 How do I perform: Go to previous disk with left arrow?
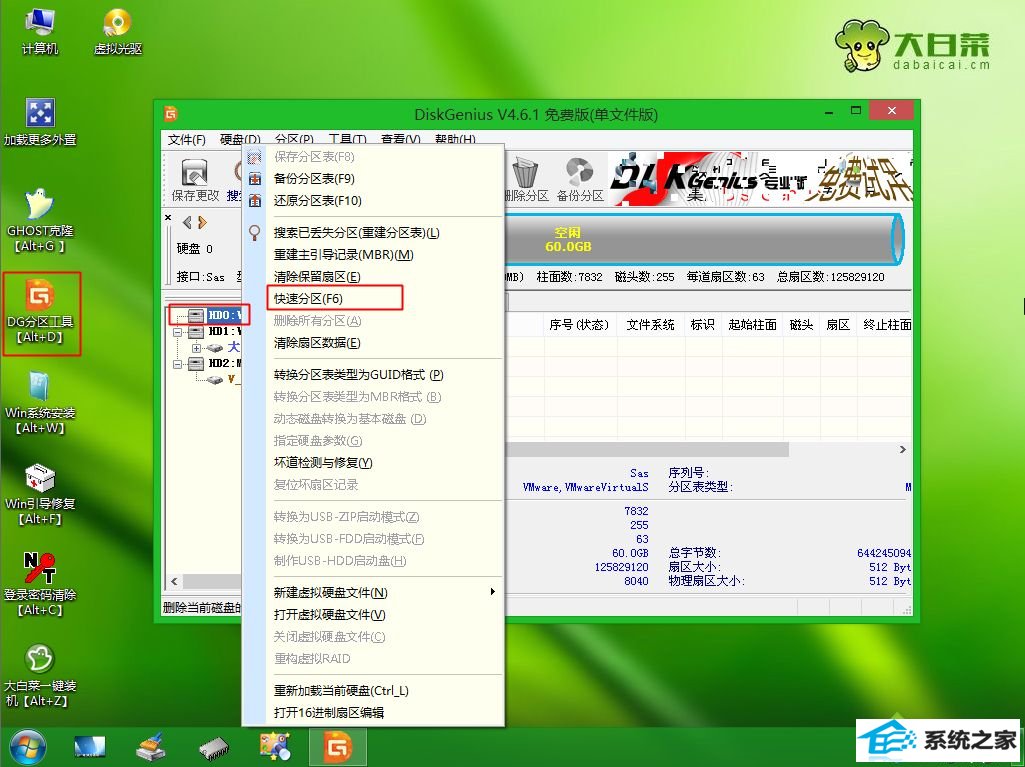(187, 222)
